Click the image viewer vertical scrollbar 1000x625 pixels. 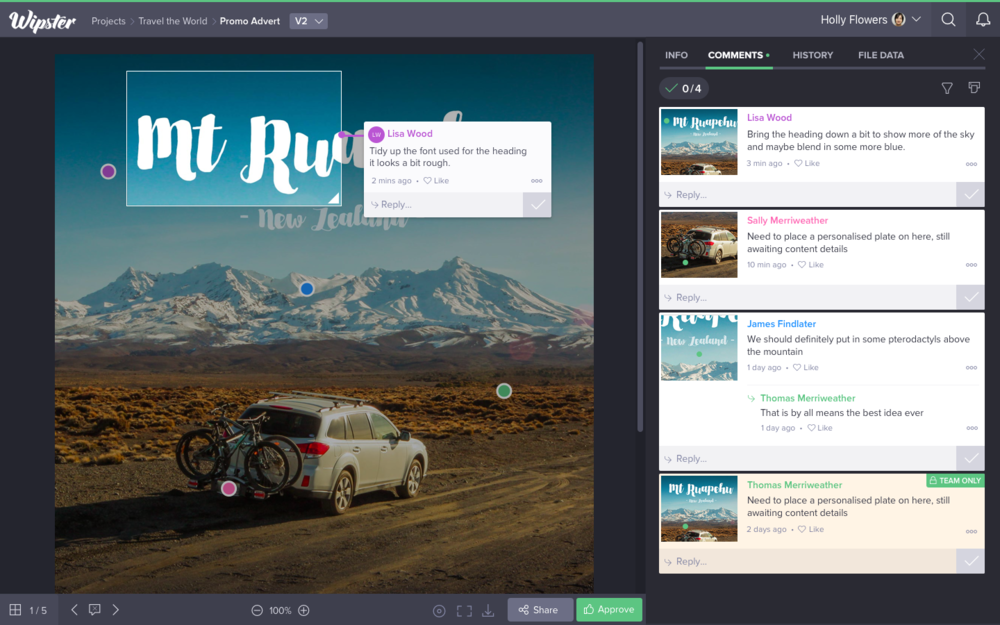point(640,237)
